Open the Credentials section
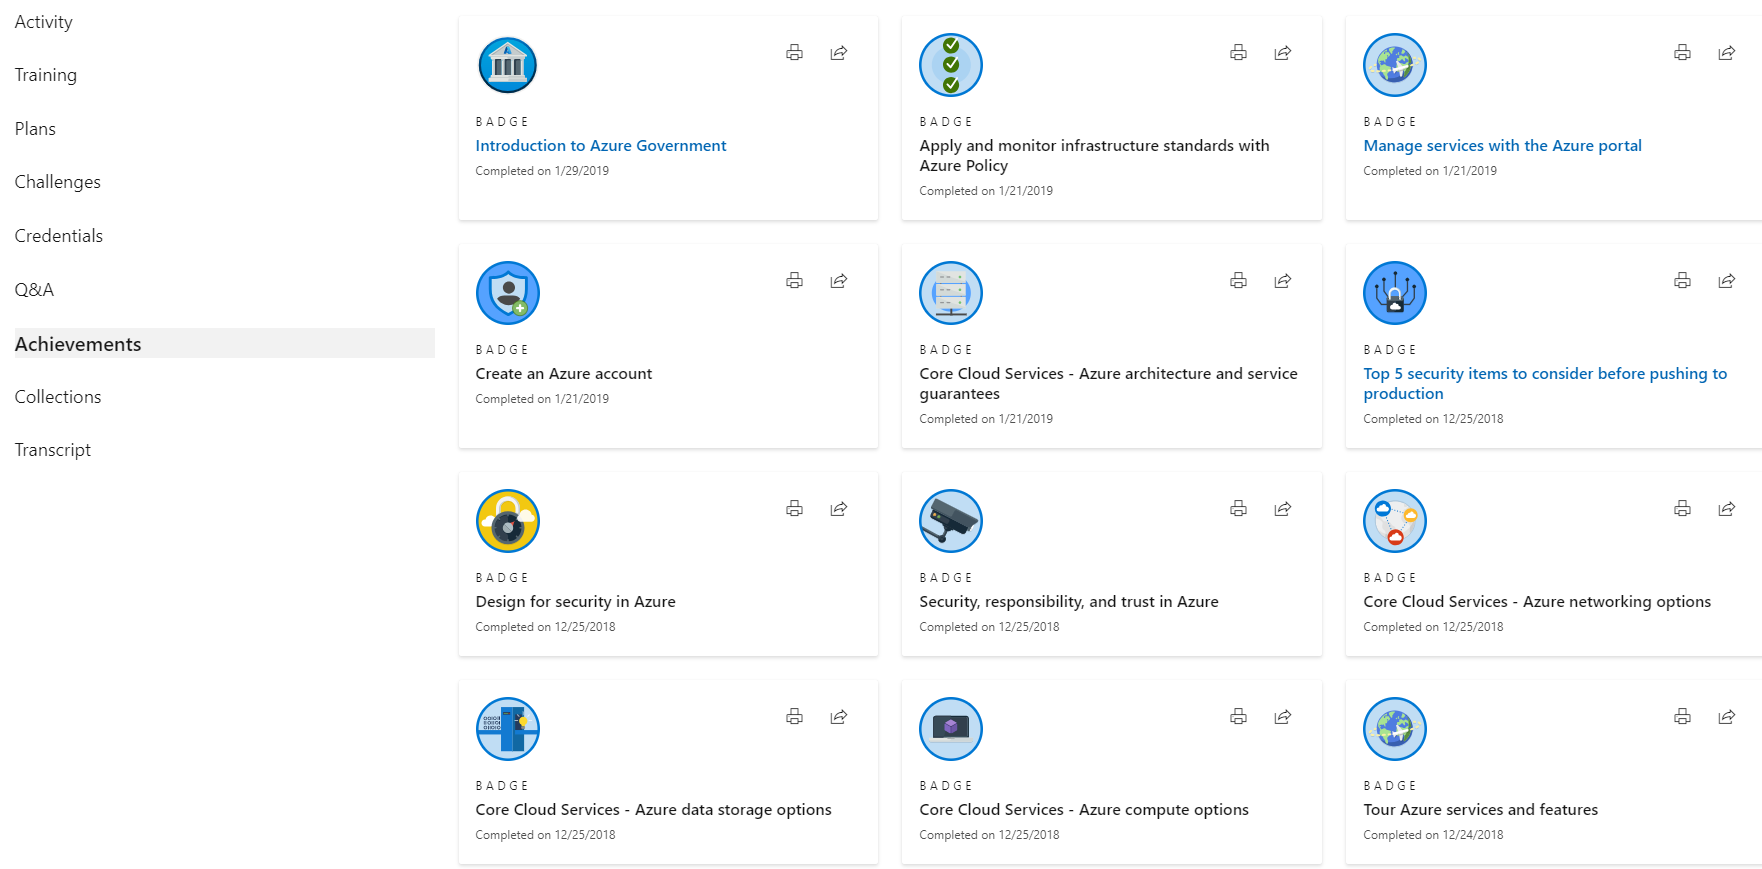 (x=59, y=236)
